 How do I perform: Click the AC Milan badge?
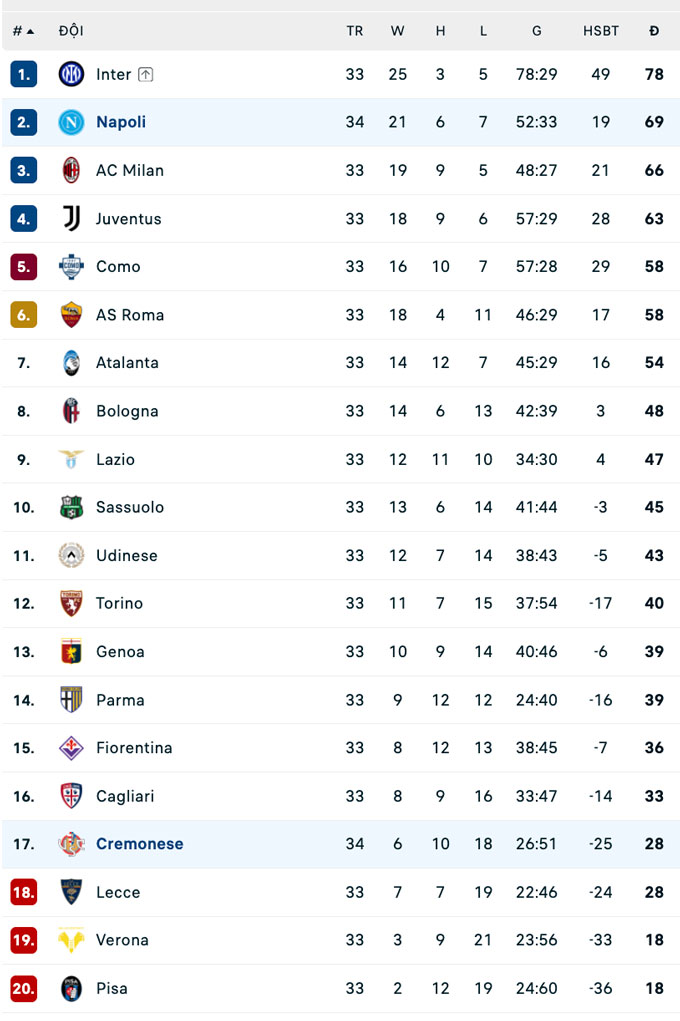[x=70, y=170]
